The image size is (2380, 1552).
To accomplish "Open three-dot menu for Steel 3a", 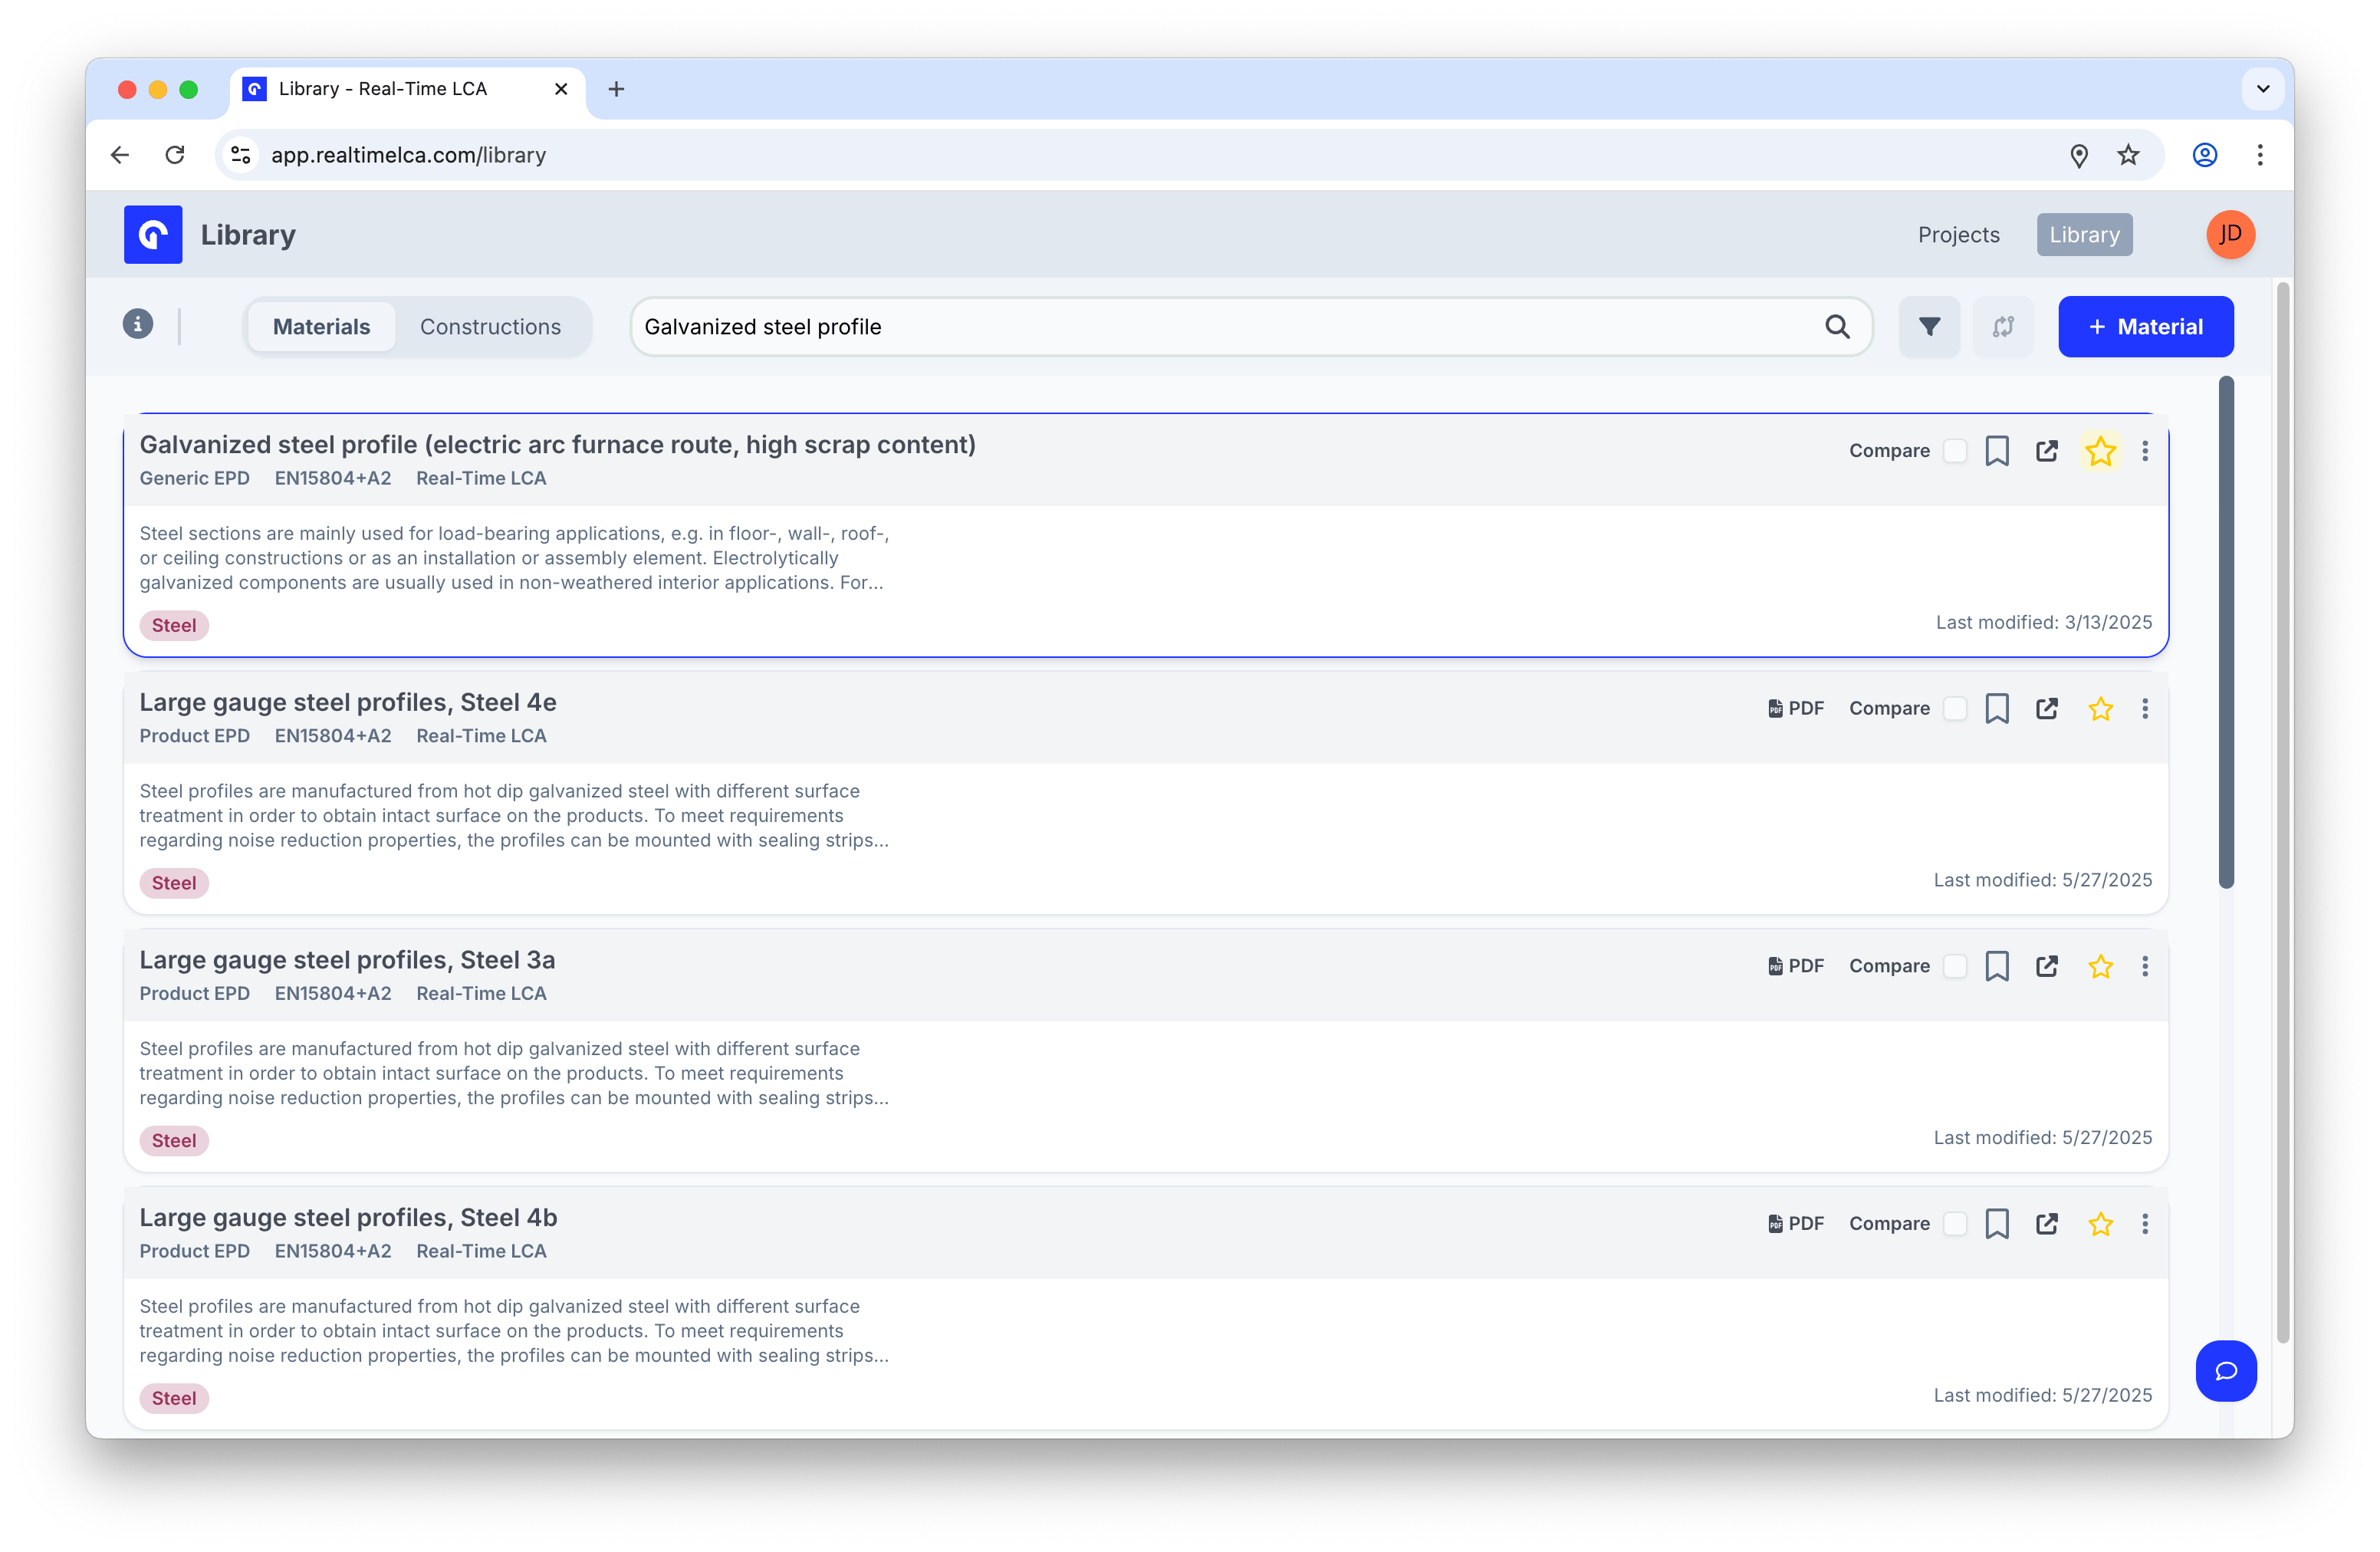I will (x=2145, y=967).
